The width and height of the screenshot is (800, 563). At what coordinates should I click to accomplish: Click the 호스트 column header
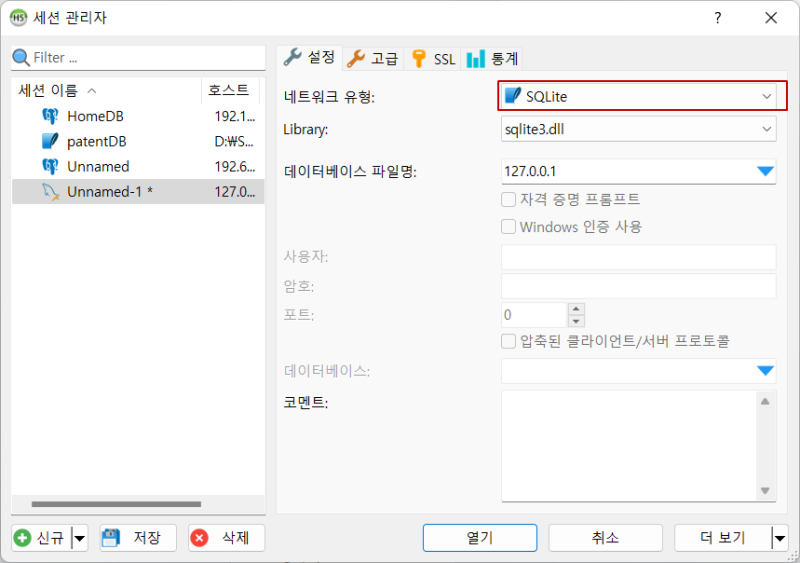[x=231, y=90]
